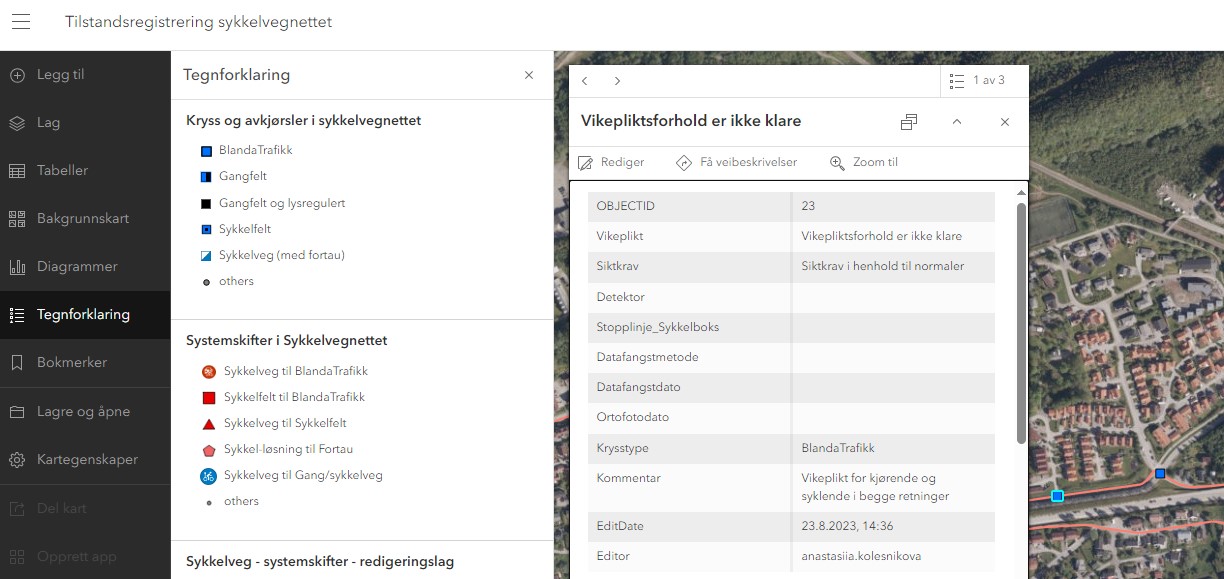Click Få veibeskrivelser directions button
1224x579 pixels.
tap(736, 162)
